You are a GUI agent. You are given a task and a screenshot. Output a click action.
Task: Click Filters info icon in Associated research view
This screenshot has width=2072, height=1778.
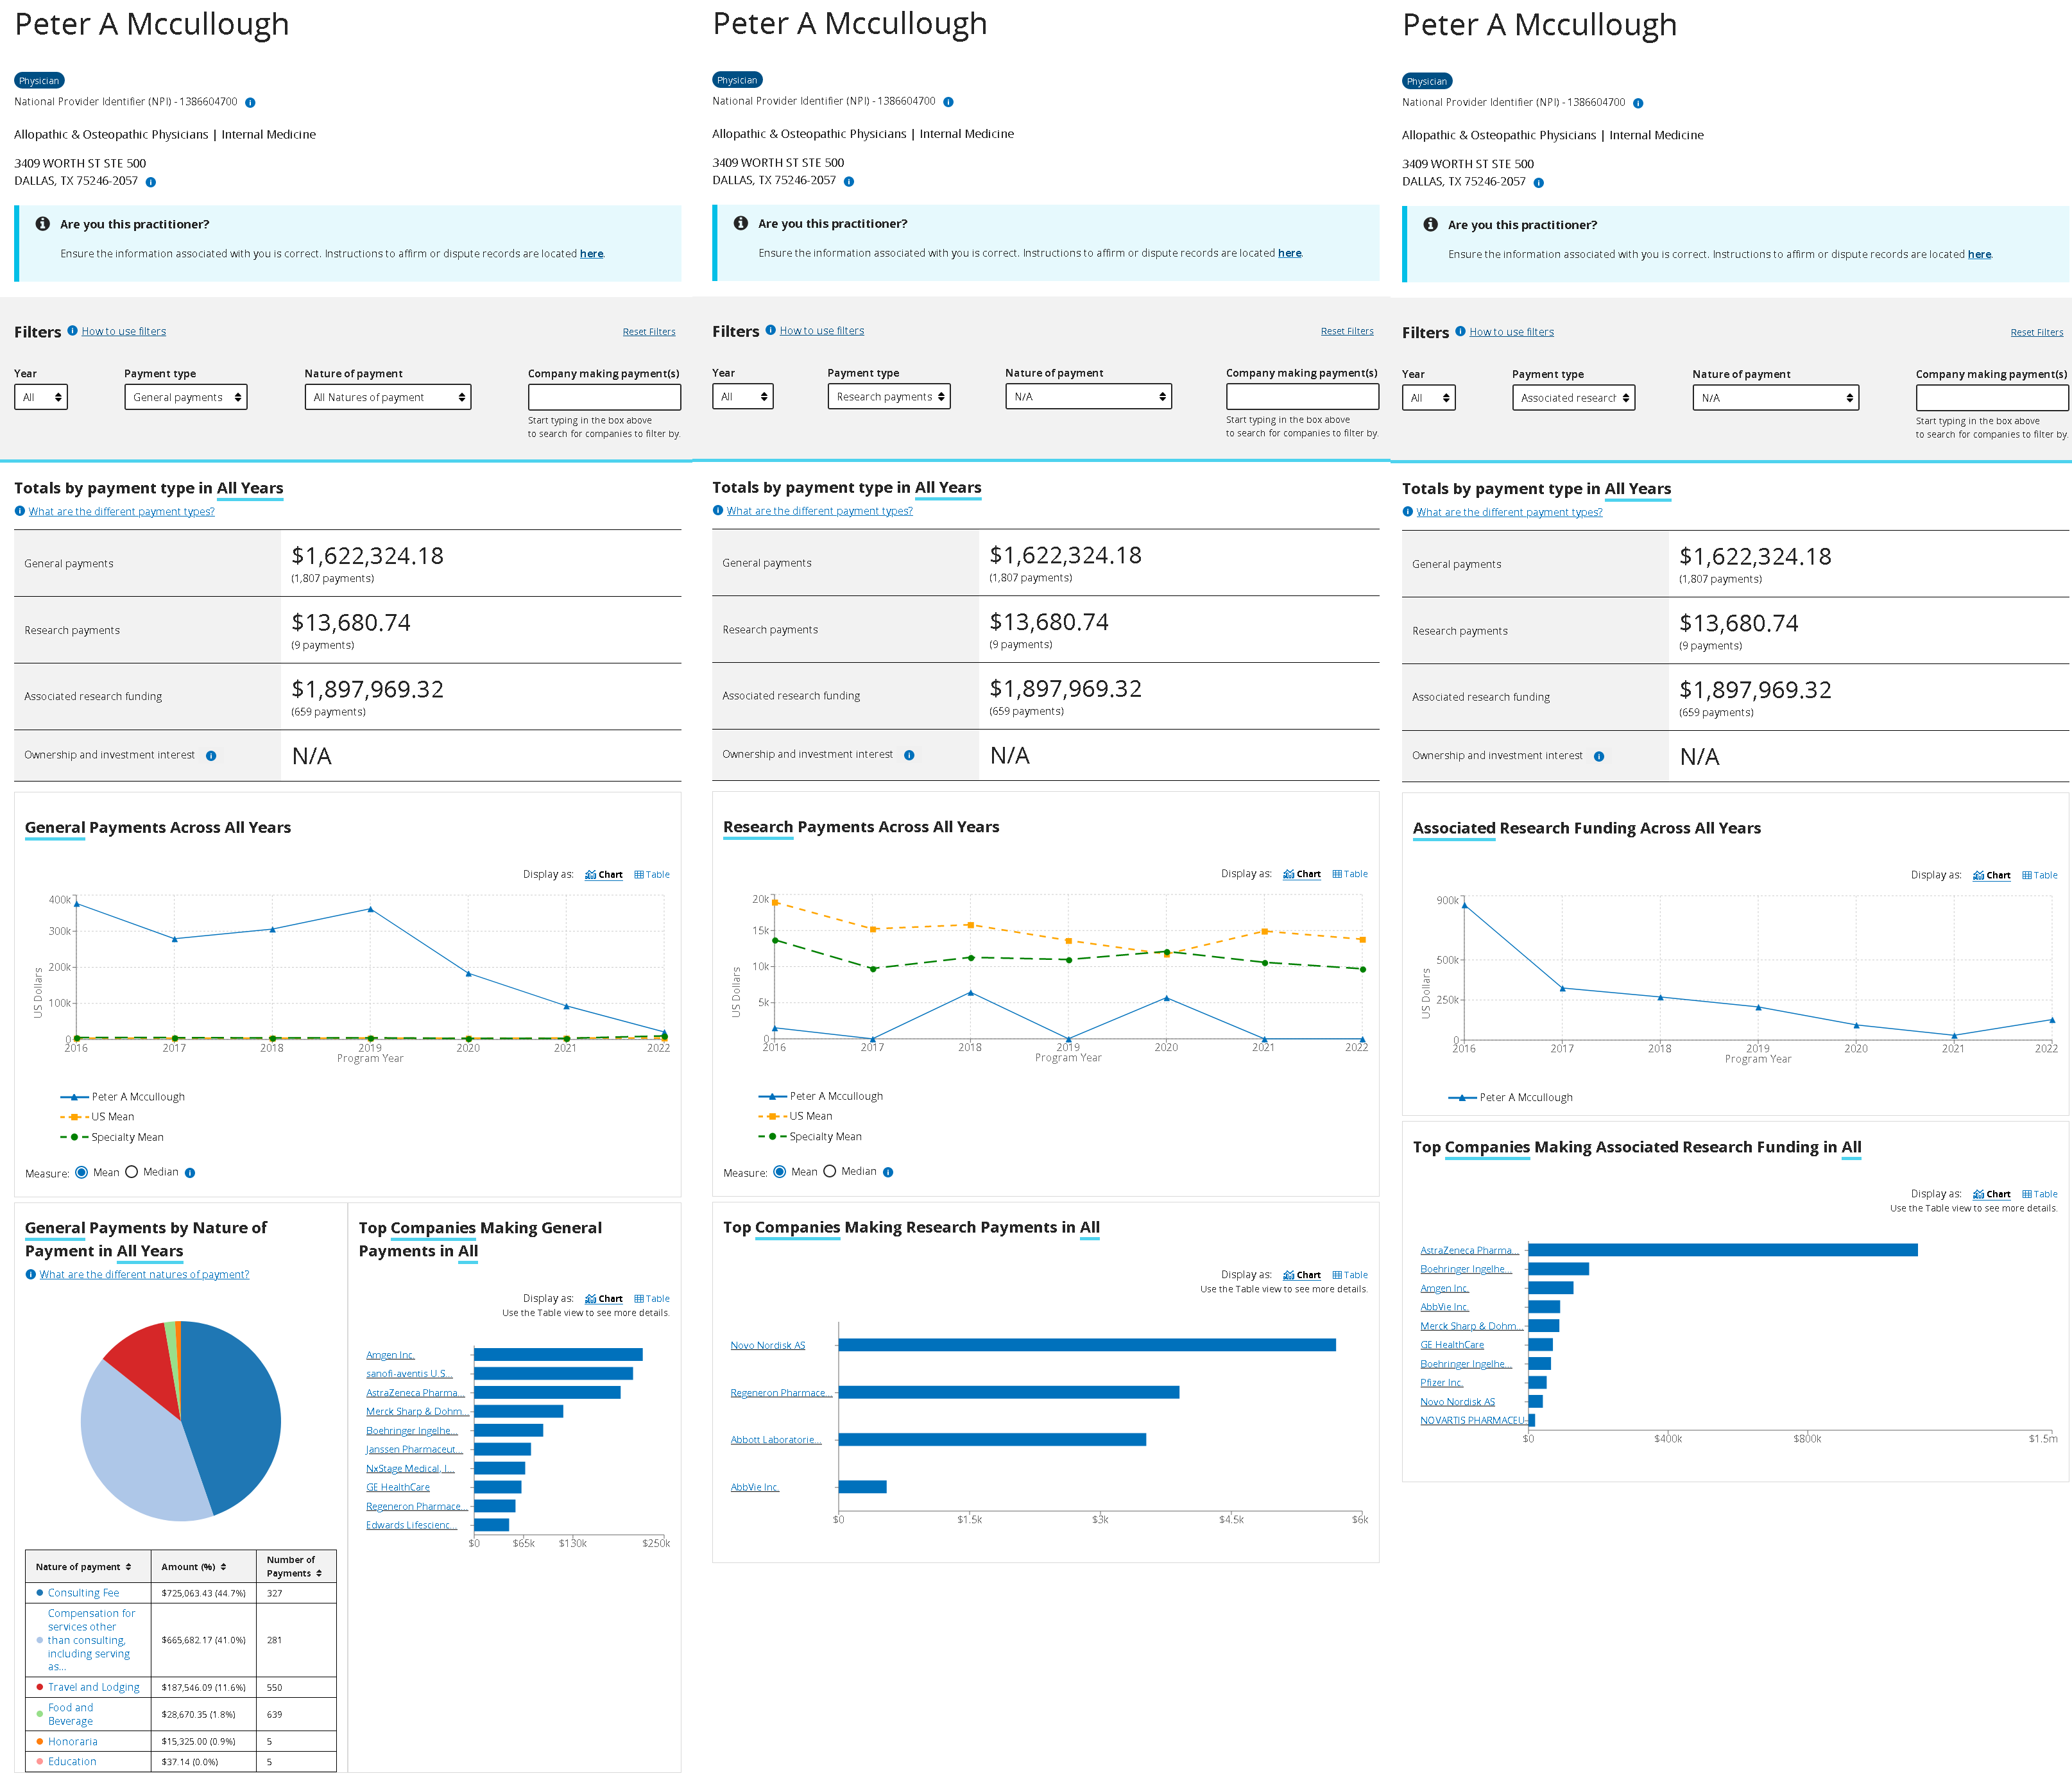click(x=1460, y=331)
